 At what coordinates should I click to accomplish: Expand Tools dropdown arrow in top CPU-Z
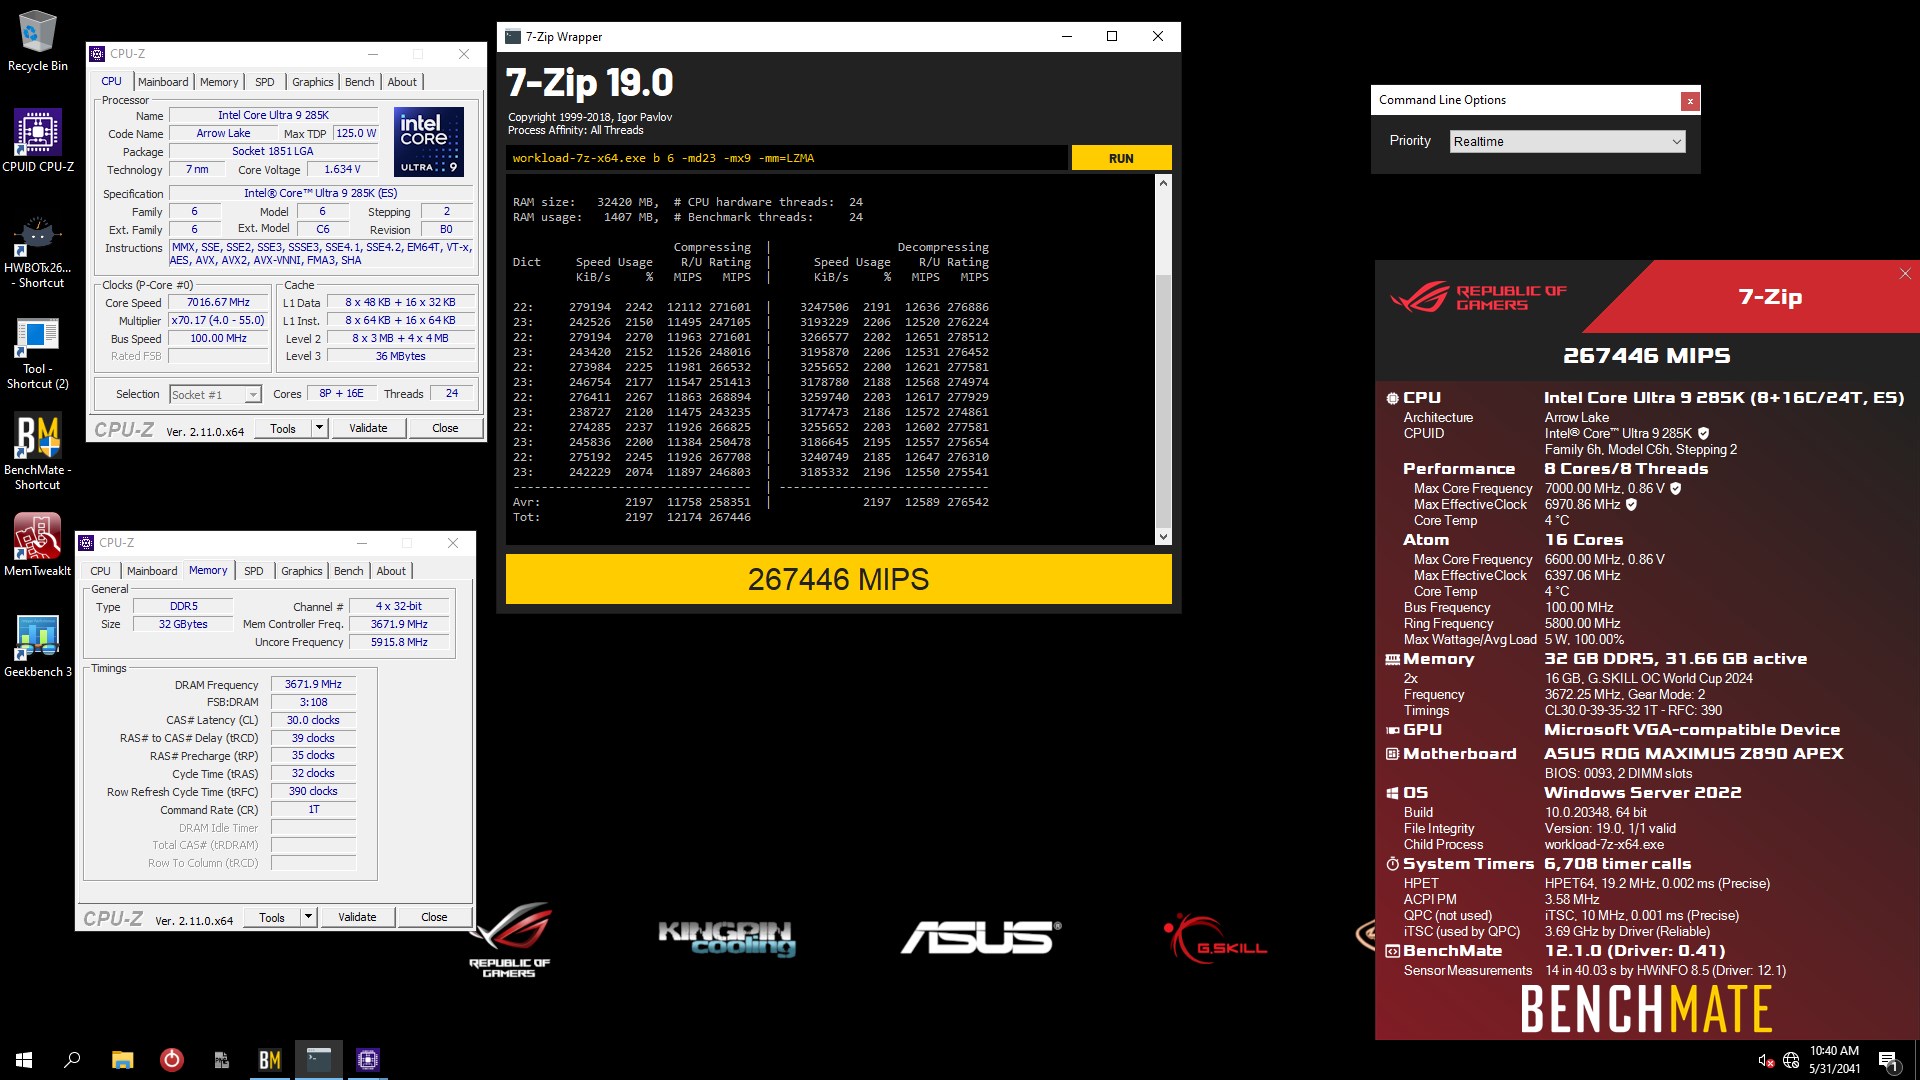(x=319, y=428)
